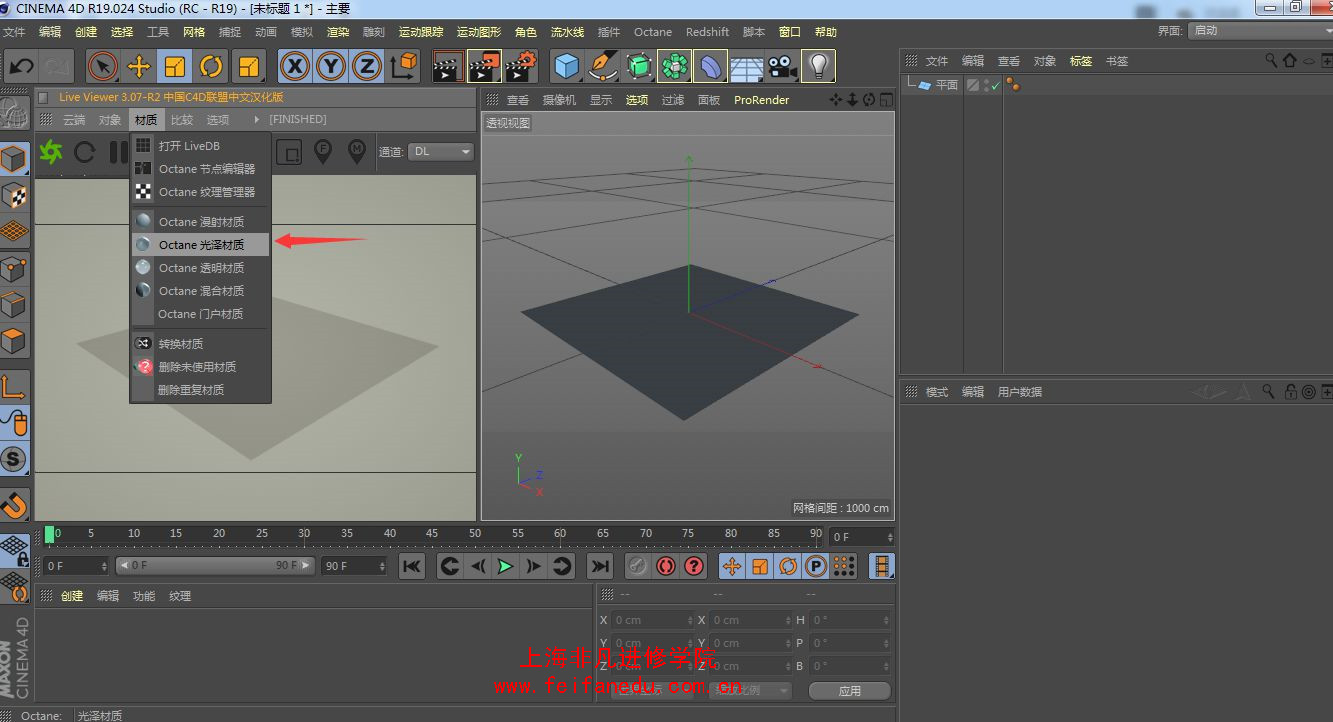Click the Octane material tag on 平面

(1013, 85)
